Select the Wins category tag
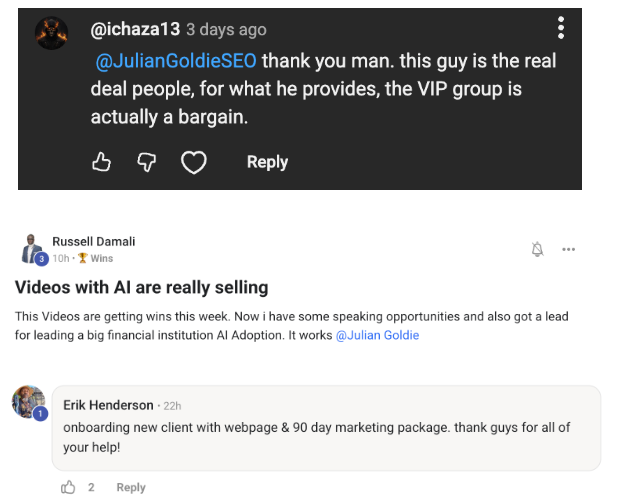 tap(101, 258)
